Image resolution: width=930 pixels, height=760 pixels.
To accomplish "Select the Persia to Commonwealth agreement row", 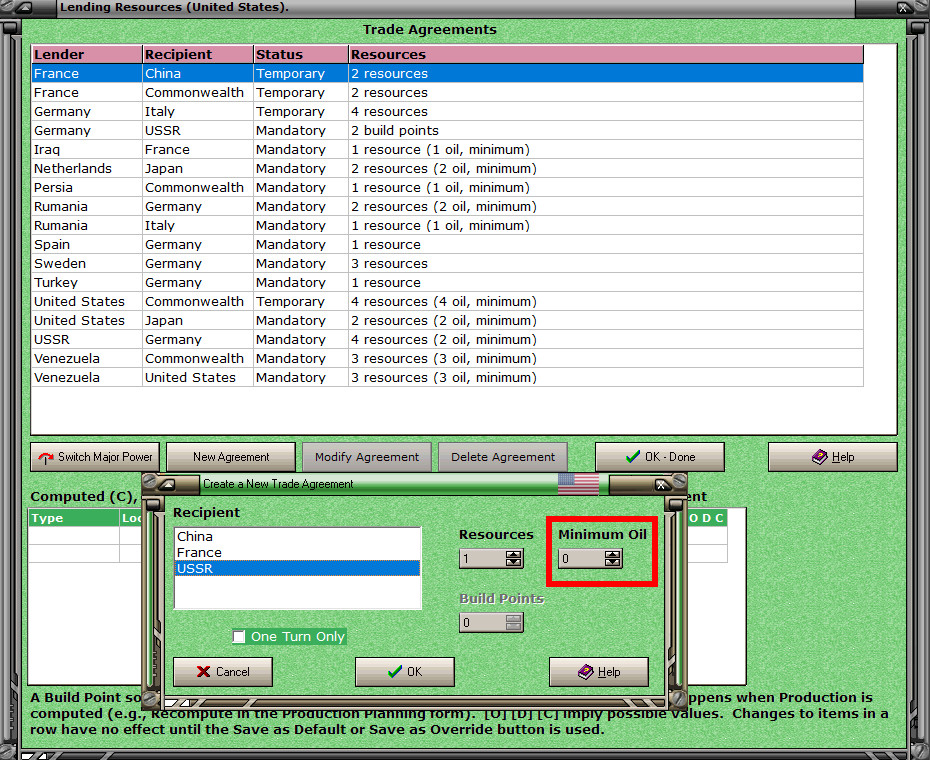I will 447,187.
